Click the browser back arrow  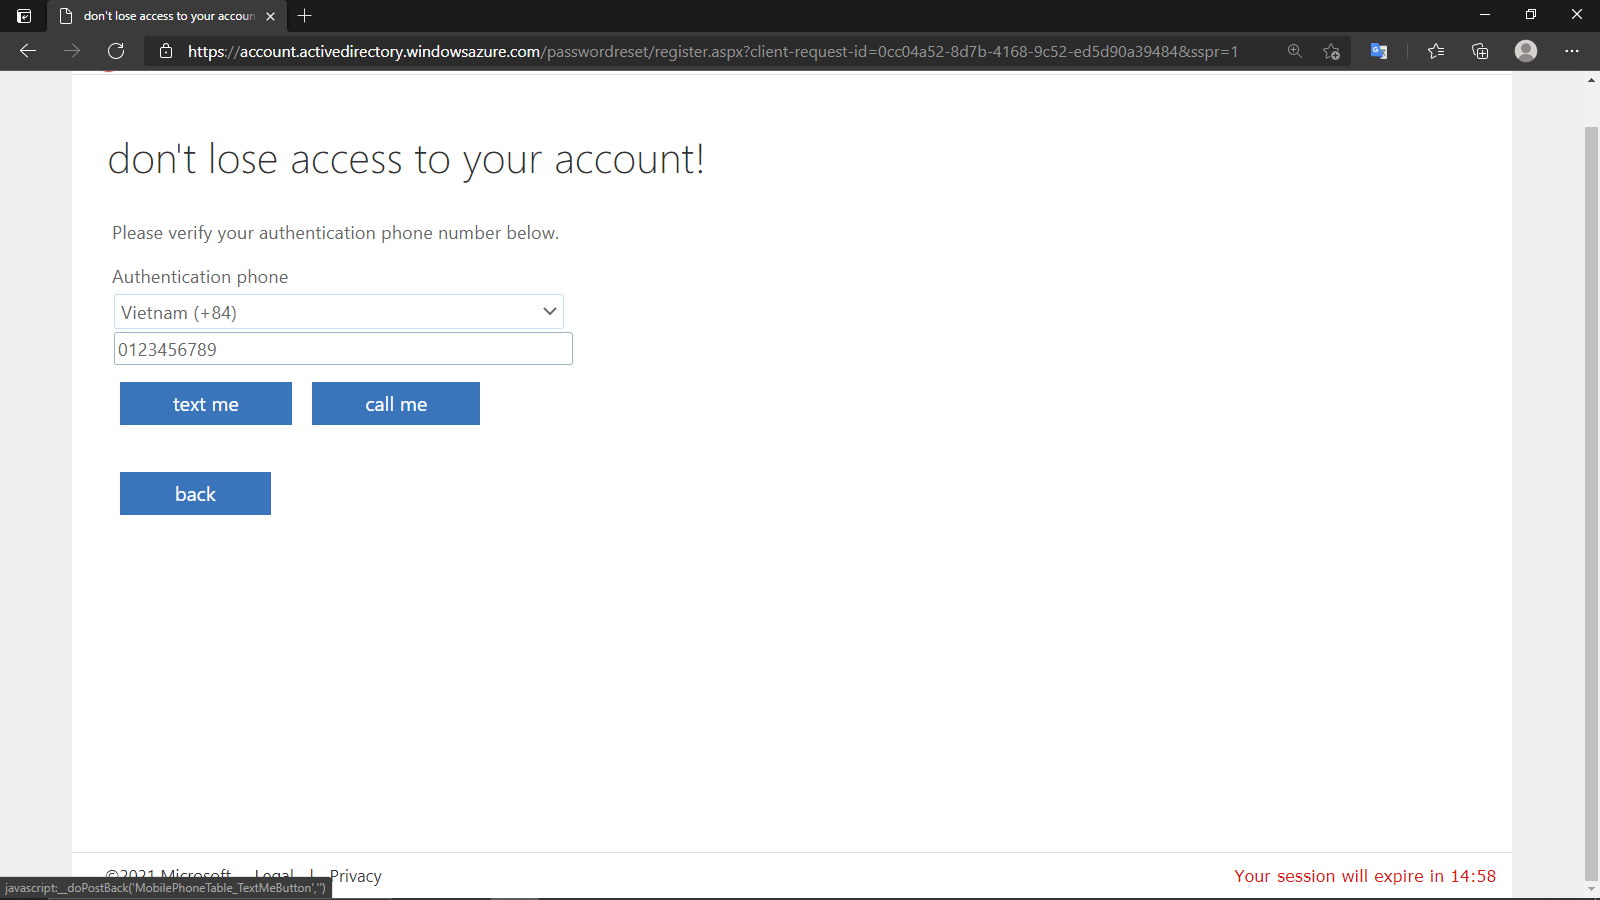28,51
